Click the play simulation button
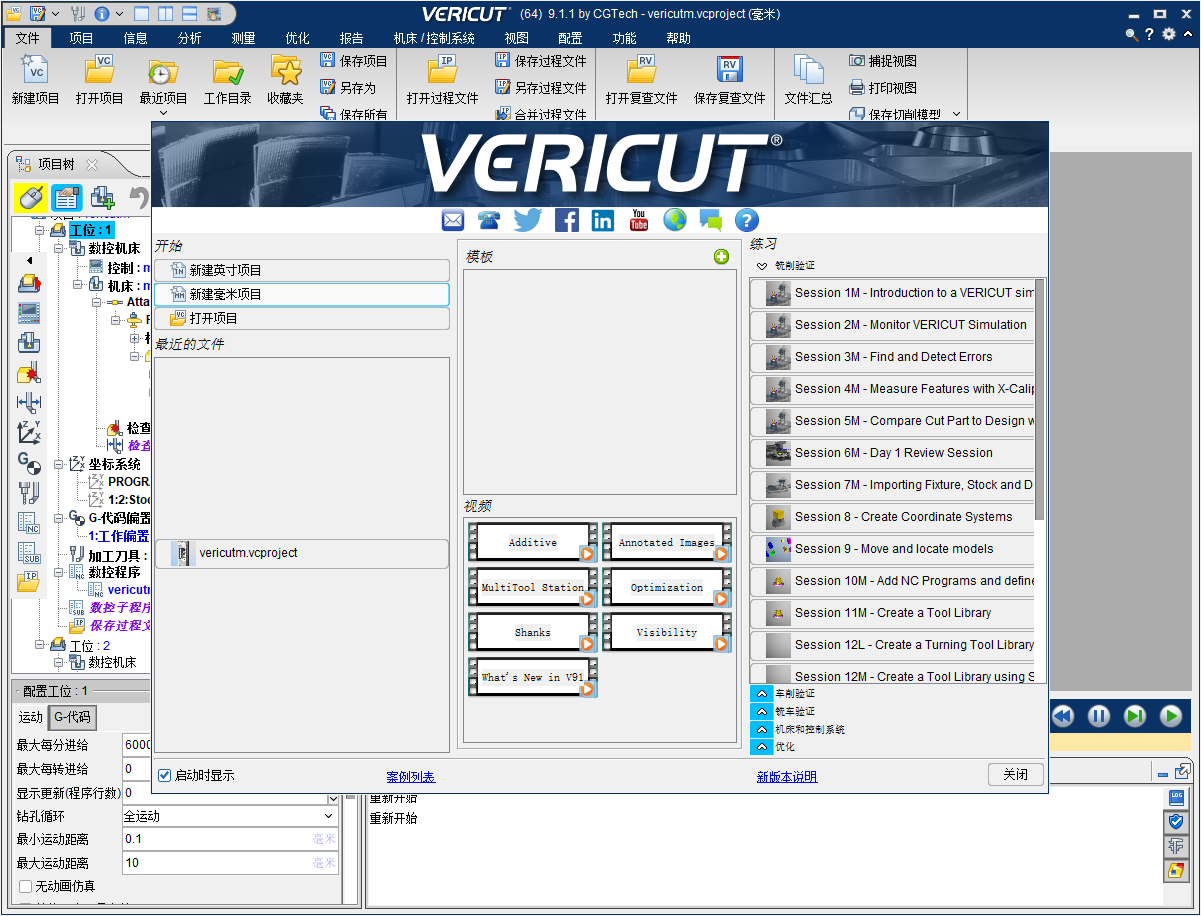The image size is (1201, 916). coord(1169,715)
